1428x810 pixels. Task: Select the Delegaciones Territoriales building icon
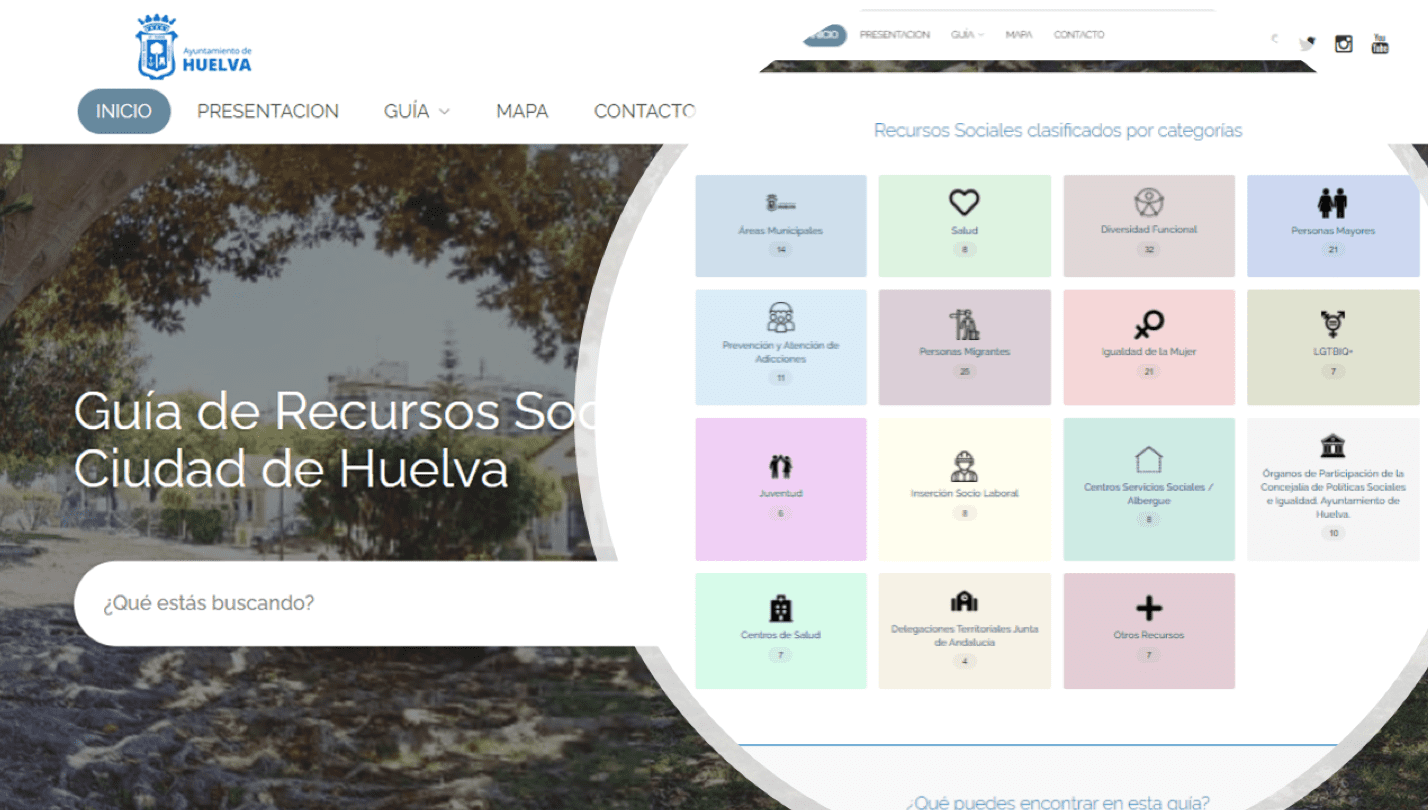point(964,602)
